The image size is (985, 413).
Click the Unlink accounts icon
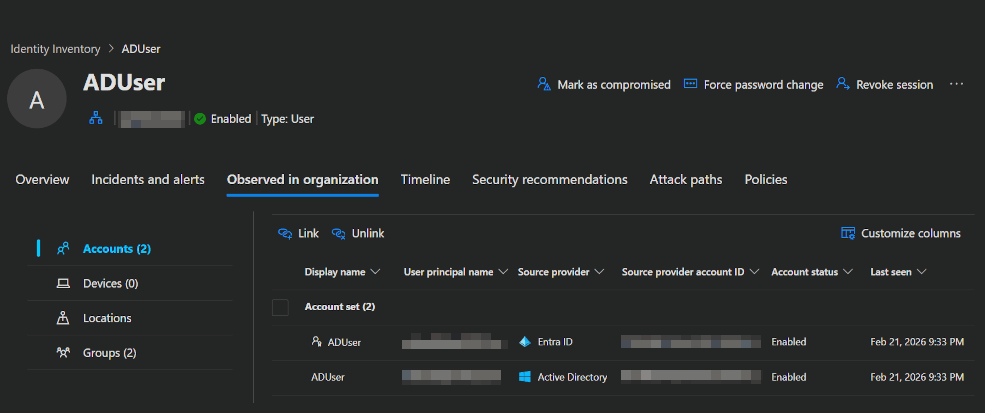point(339,233)
